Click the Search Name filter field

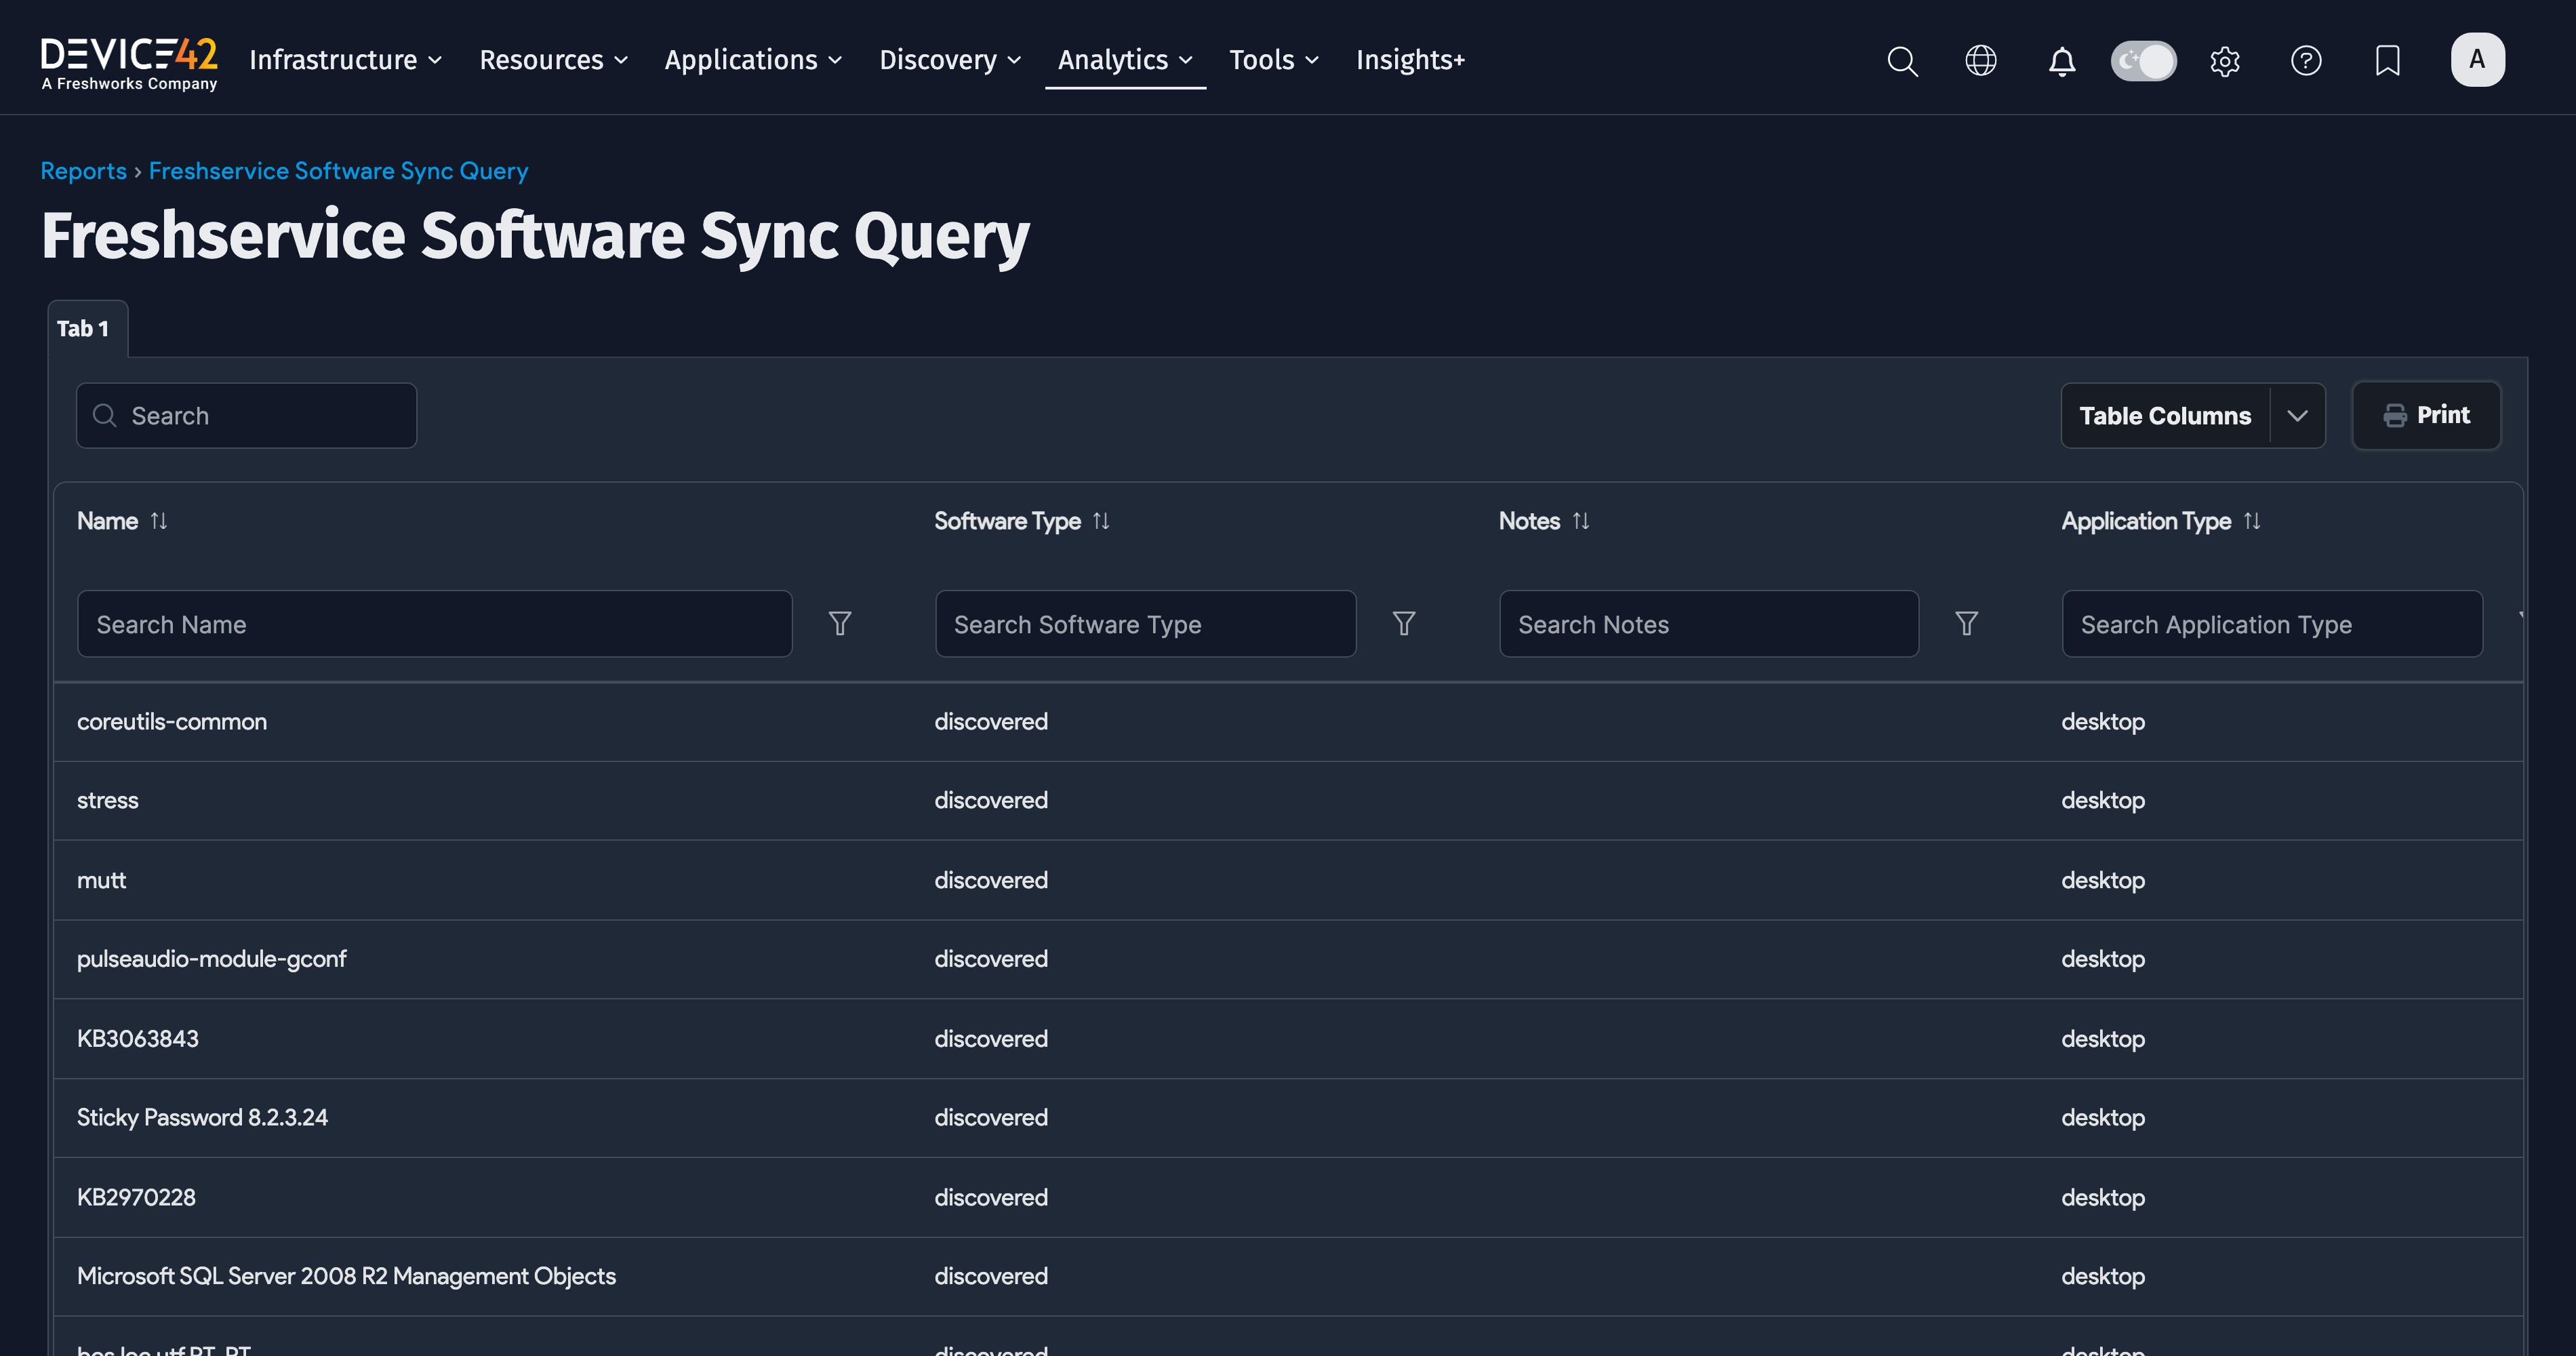[435, 624]
